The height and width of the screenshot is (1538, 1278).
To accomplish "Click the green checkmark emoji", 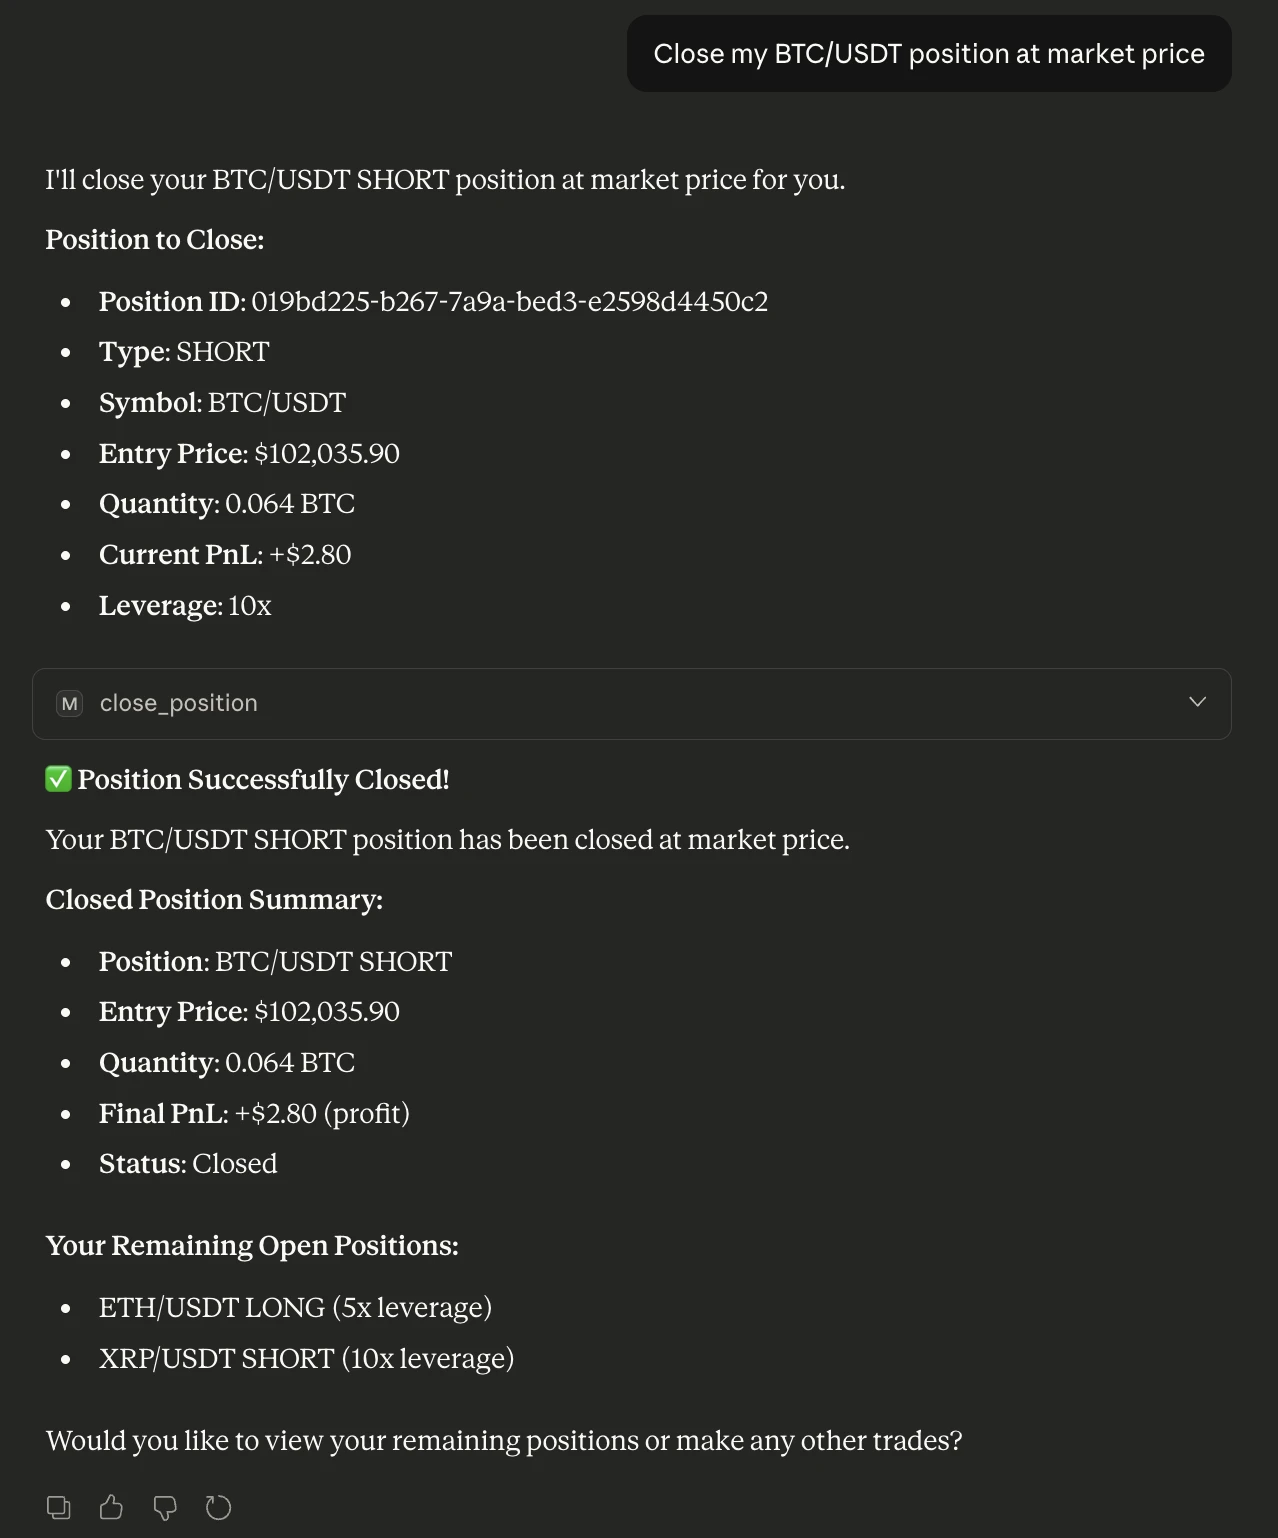I will pos(58,779).
